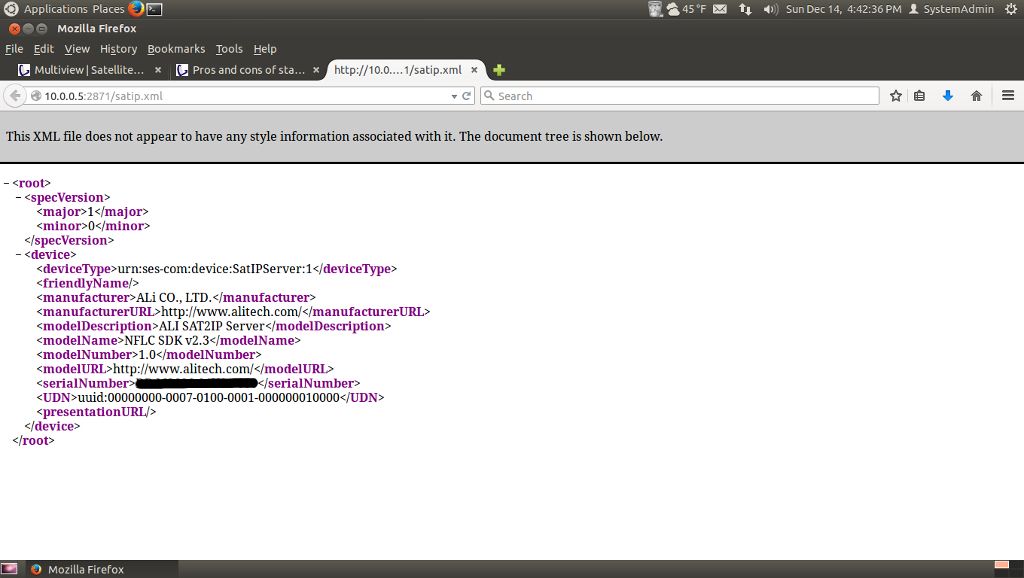Open the clock showing Sun Dec 14

(843, 9)
